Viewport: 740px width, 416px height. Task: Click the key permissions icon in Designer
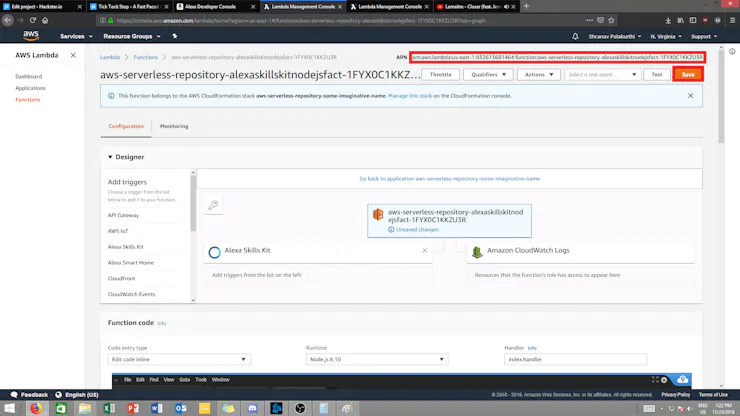[x=213, y=205]
